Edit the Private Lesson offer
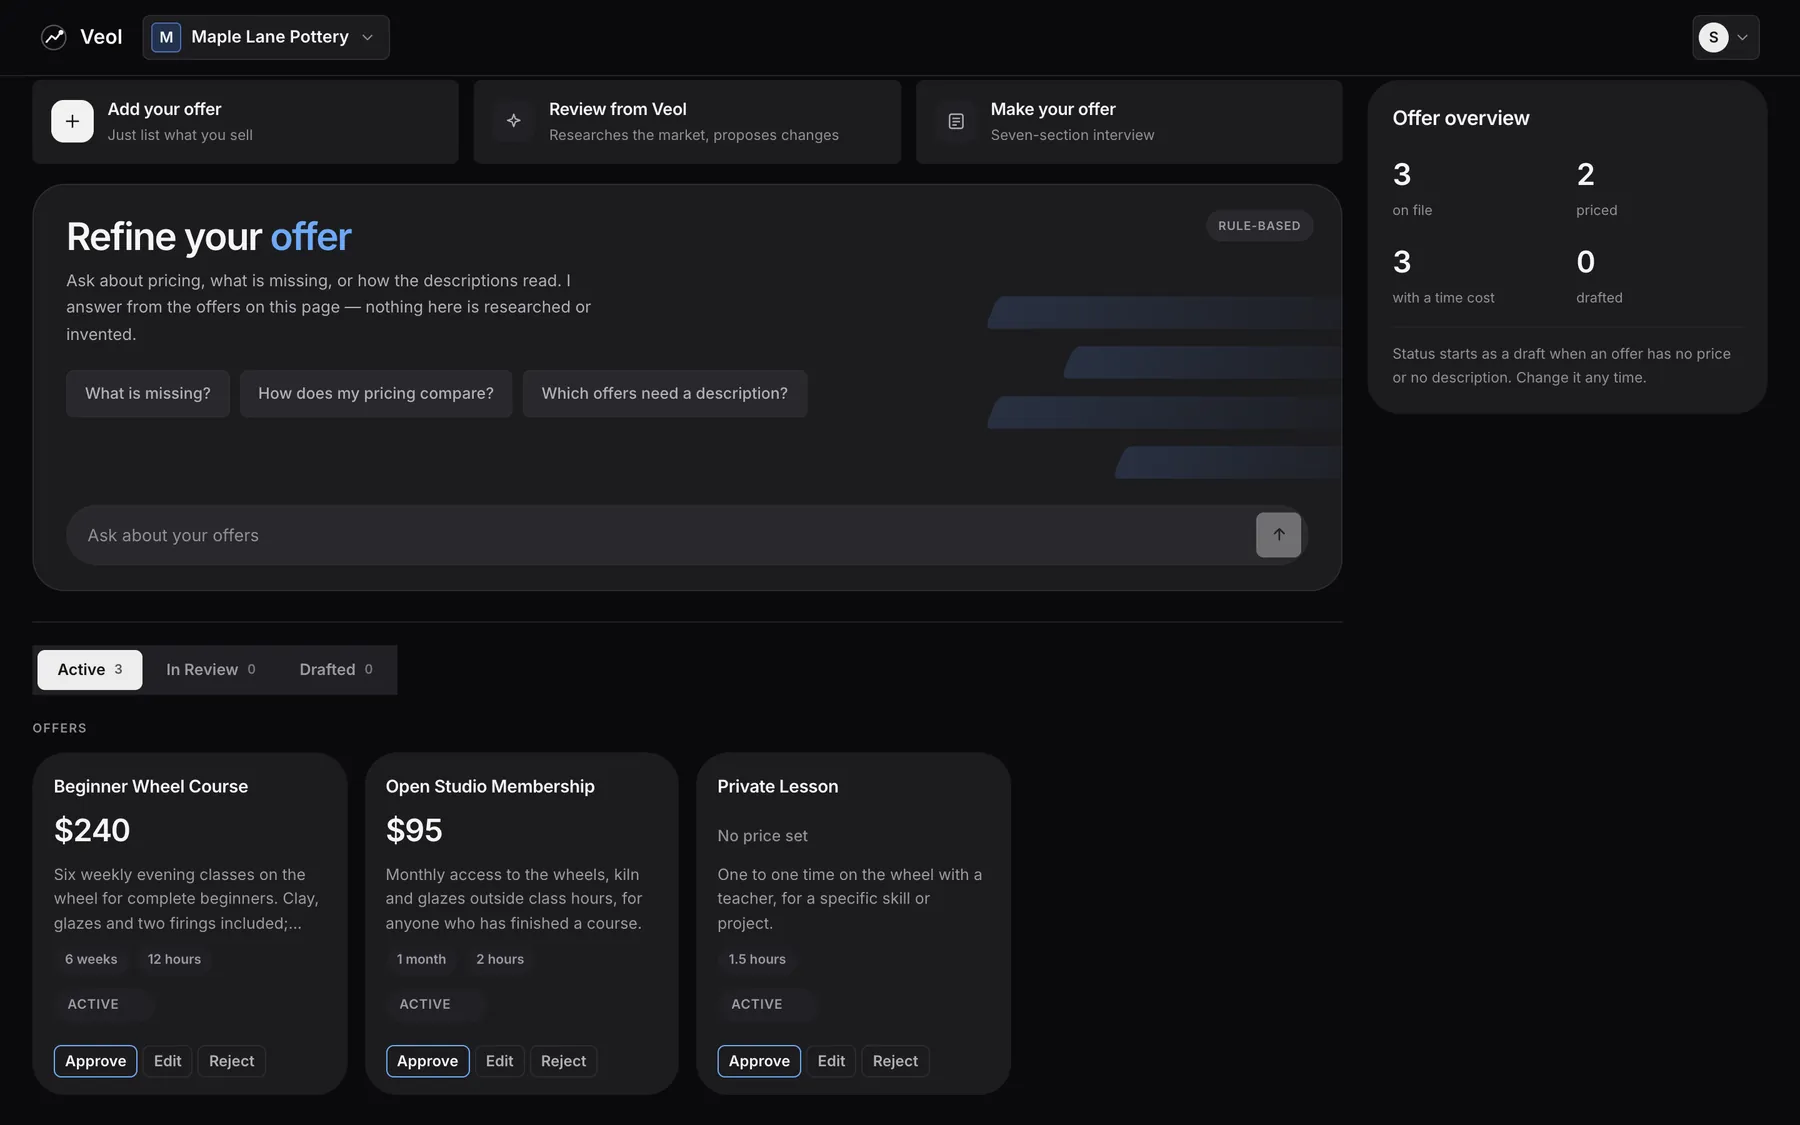Image resolution: width=1800 pixels, height=1125 pixels. pyautogui.click(x=831, y=1061)
